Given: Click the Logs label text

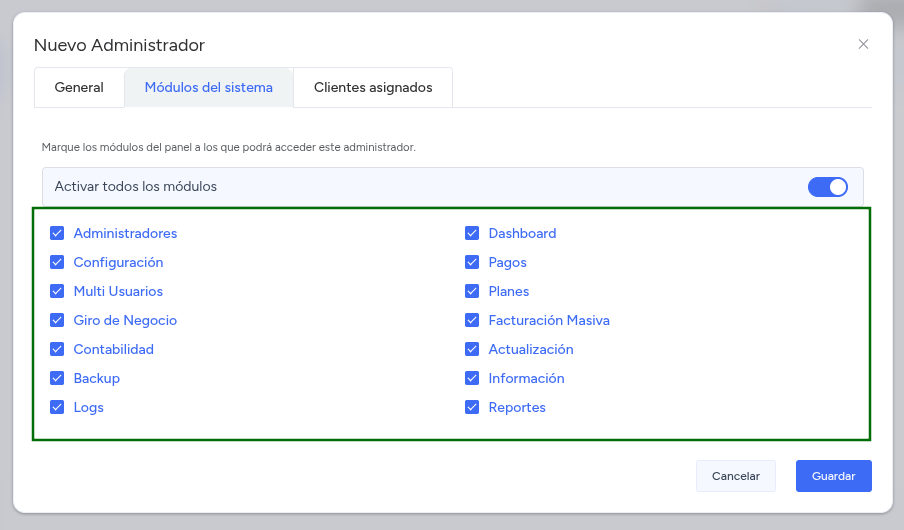Looking at the screenshot, I should pos(89,408).
